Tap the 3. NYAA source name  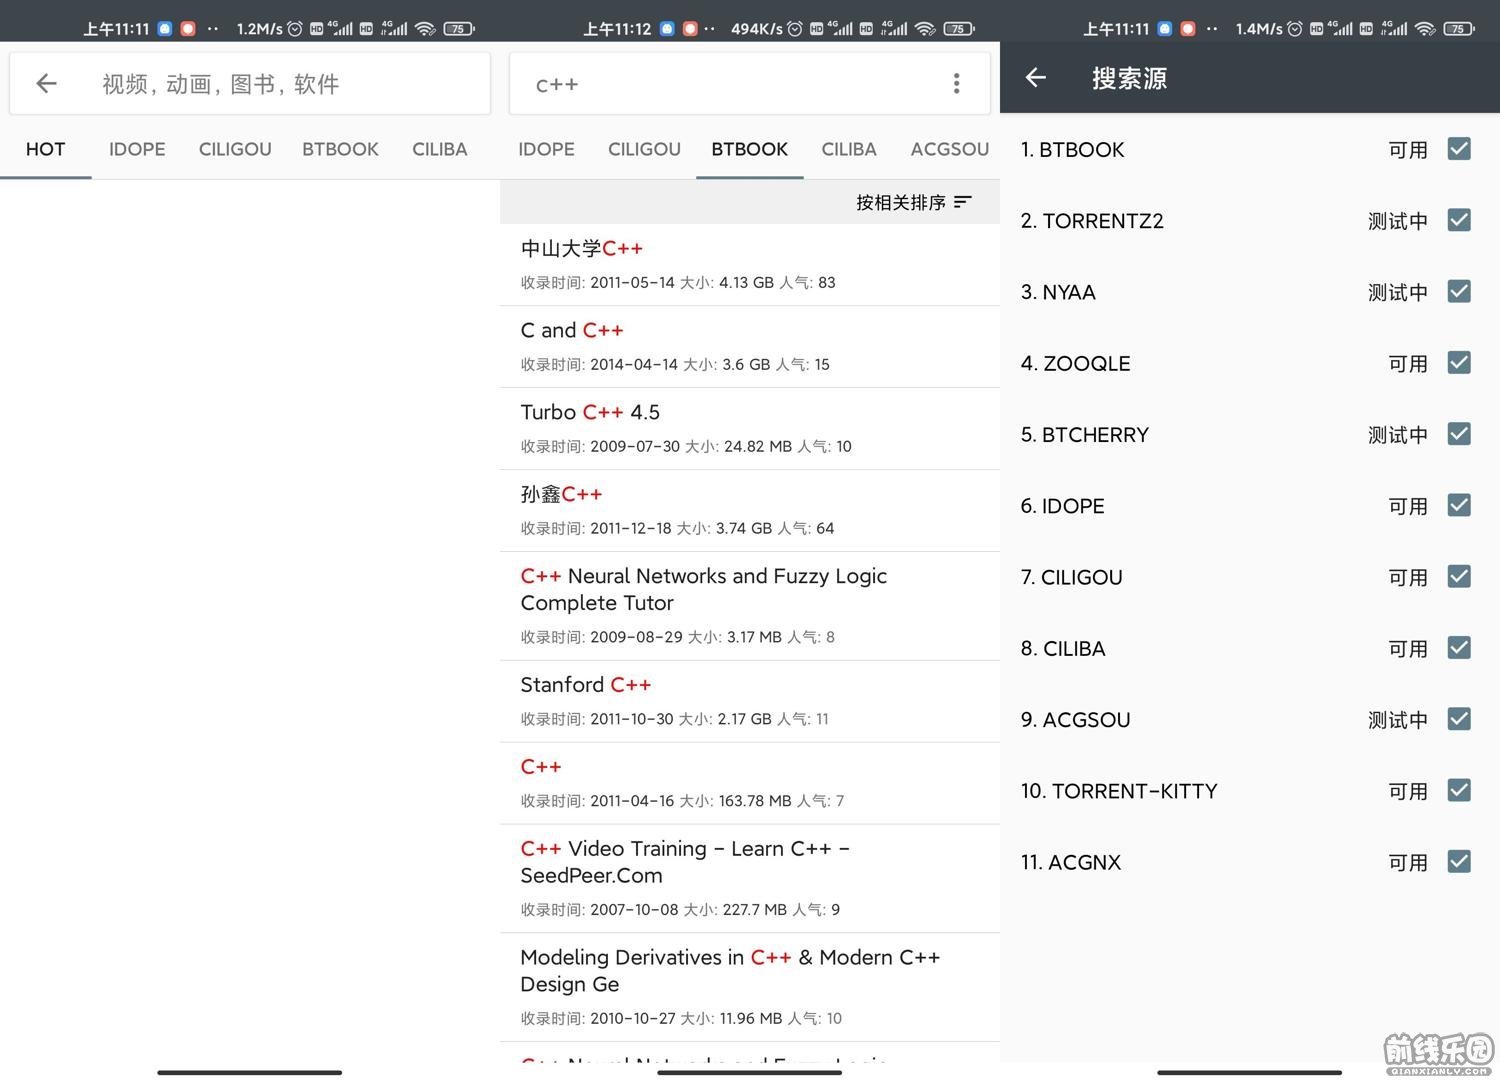(1058, 292)
